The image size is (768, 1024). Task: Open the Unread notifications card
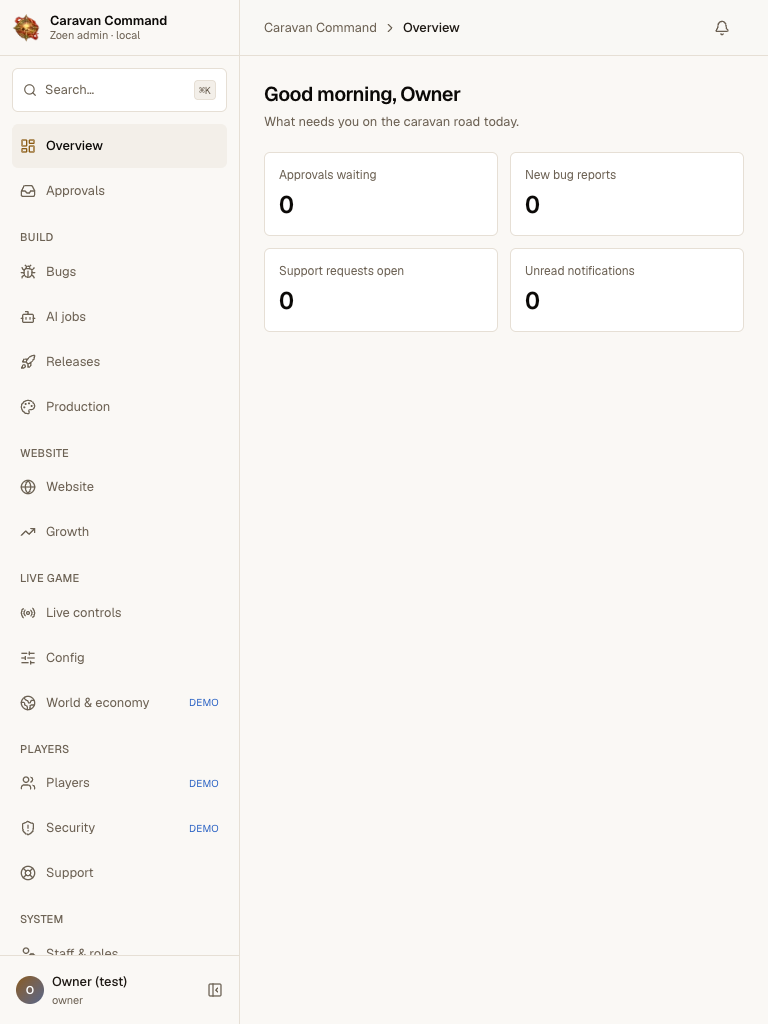click(x=627, y=290)
